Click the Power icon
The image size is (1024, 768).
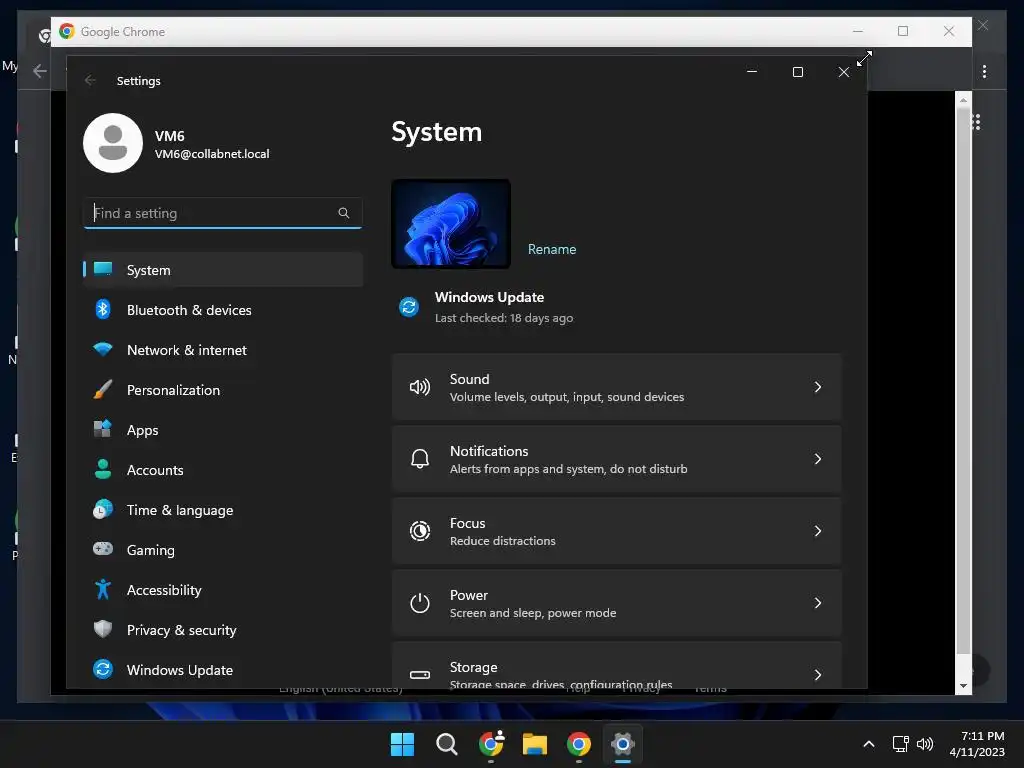(420, 603)
